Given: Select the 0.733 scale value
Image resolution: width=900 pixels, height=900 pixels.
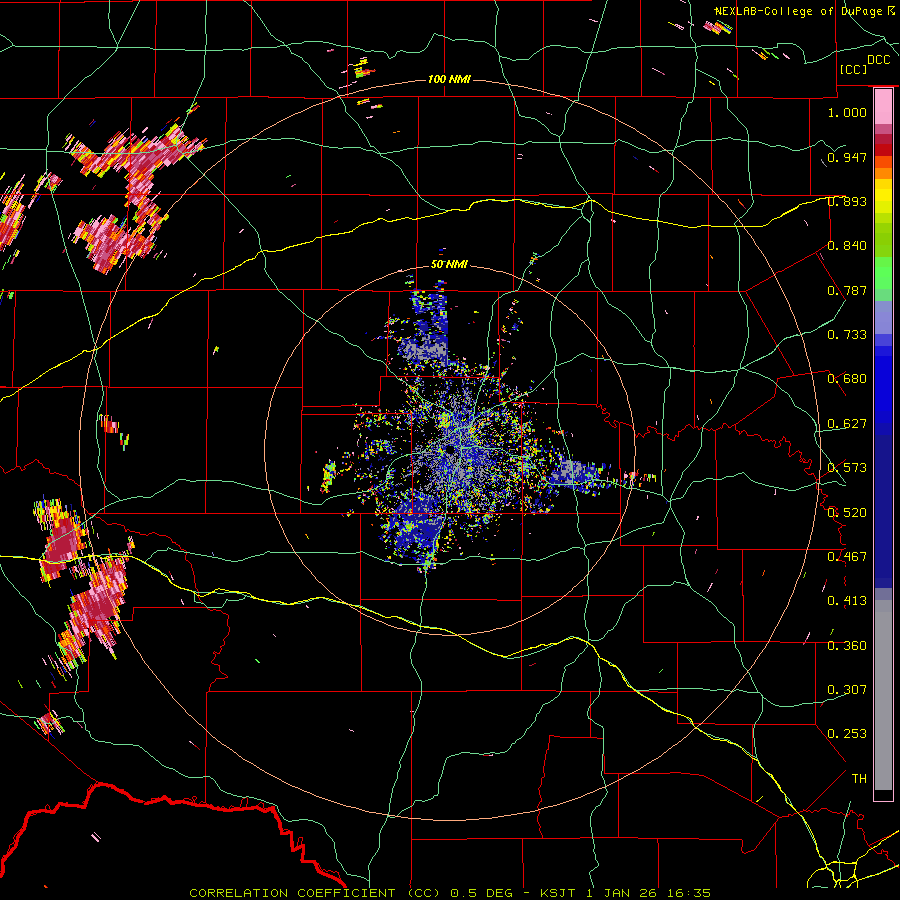Looking at the screenshot, I should (x=847, y=335).
